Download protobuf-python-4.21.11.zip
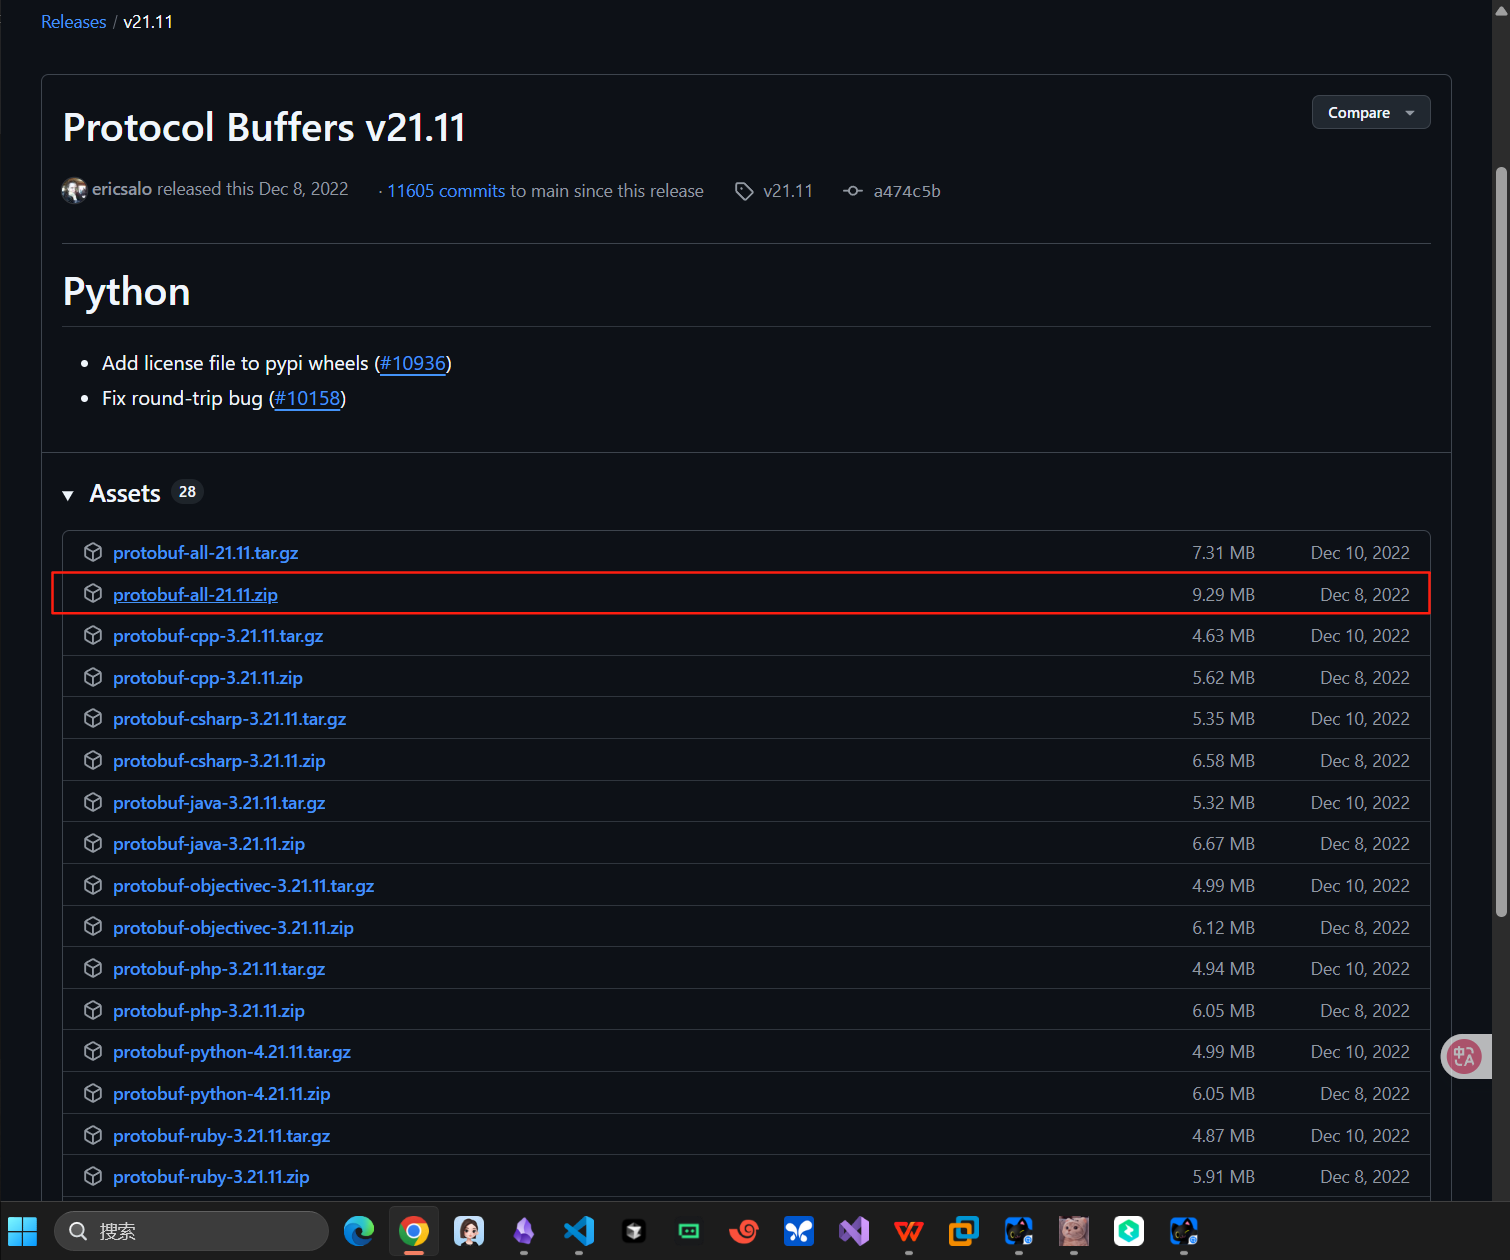Viewport: 1510px width, 1260px height. point(221,1094)
